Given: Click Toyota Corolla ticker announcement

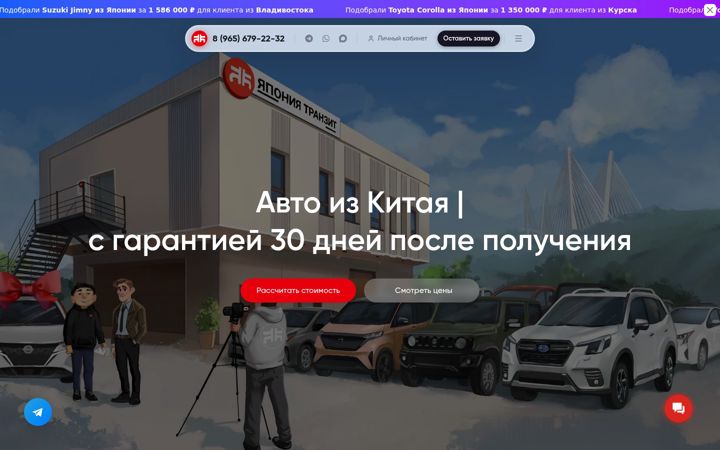Looking at the screenshot, I should point(491,10).
